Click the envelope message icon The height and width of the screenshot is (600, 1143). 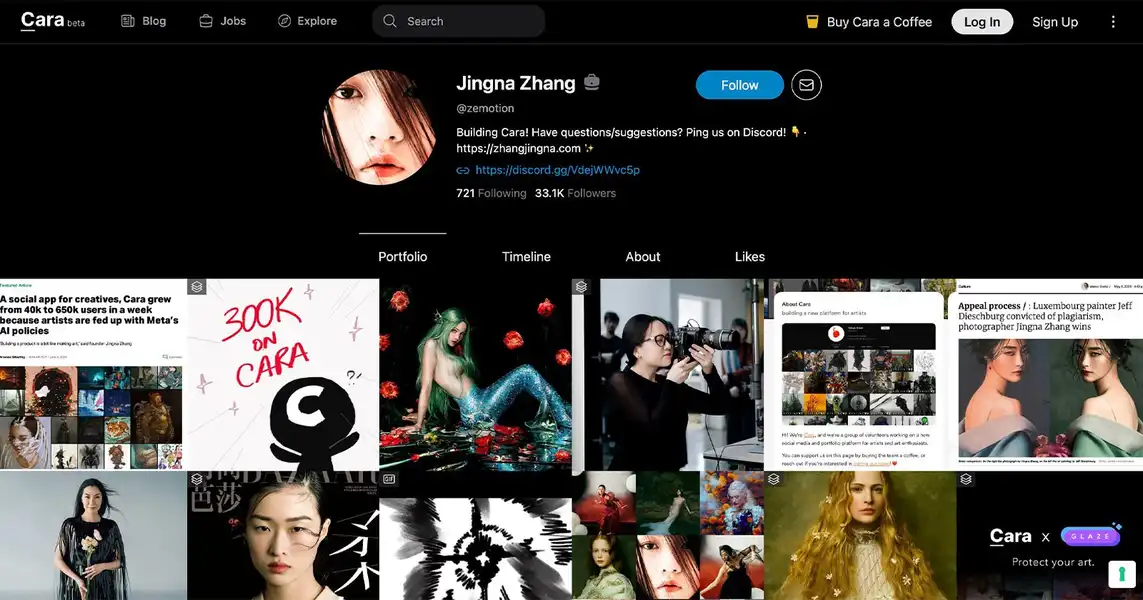click(806, 85)
